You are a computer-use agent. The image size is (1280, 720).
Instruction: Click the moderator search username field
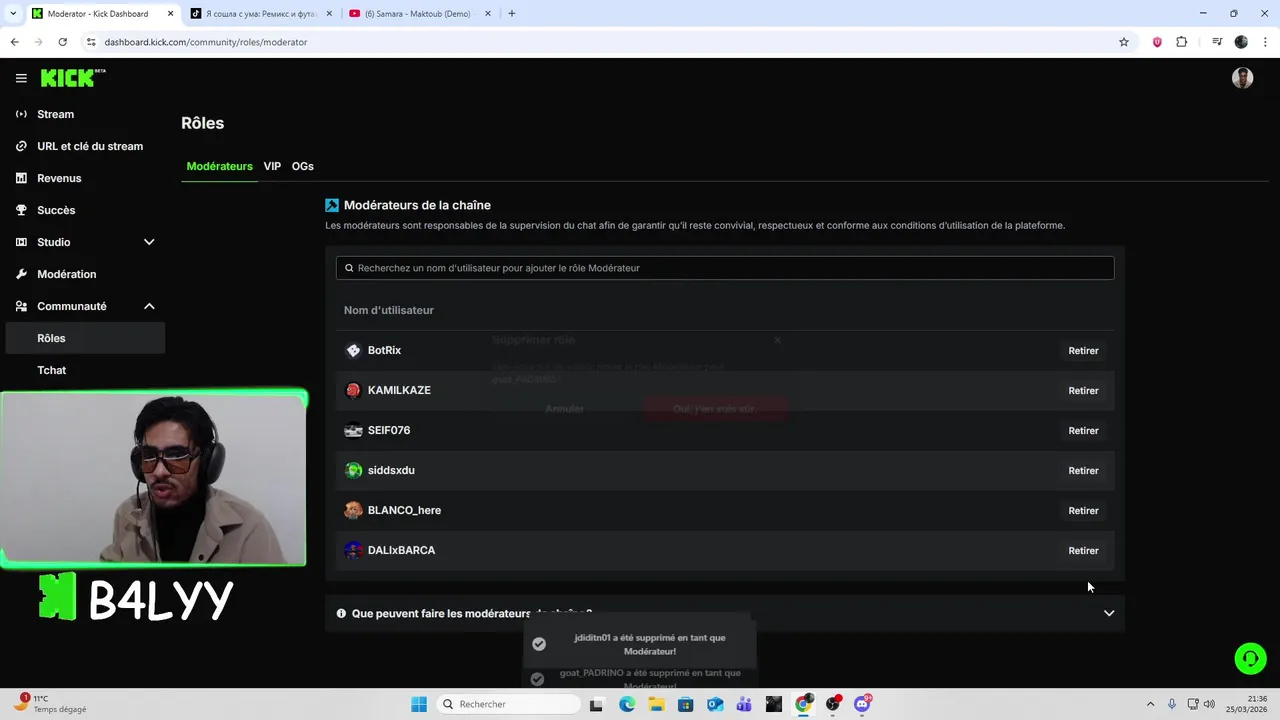(725, 268)
